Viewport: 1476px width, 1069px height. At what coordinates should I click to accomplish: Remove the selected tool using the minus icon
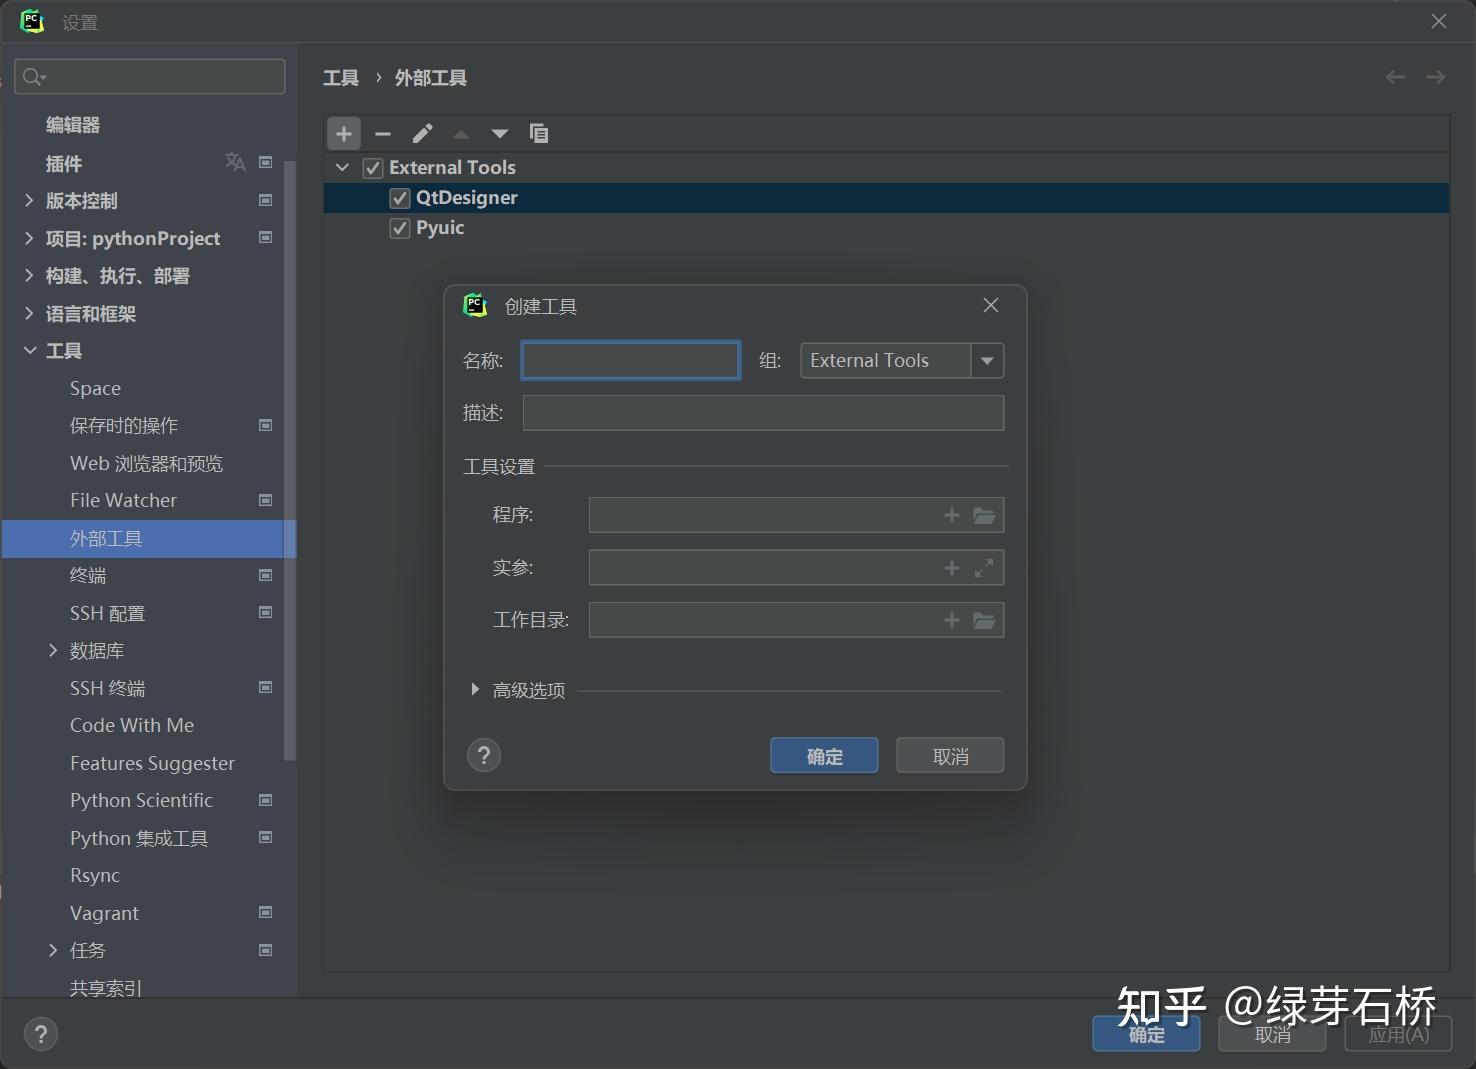(383, 133)
